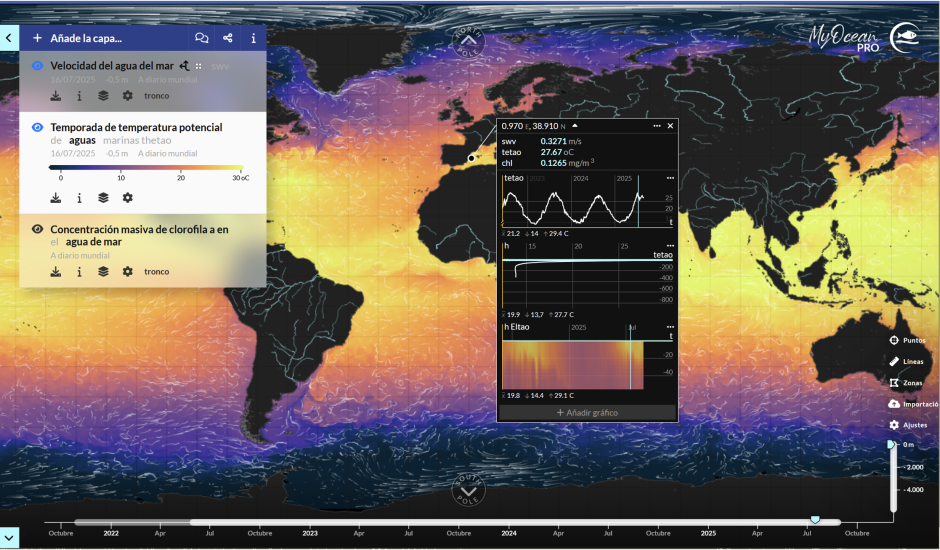Collapse the layers panel with left chevron

coord(8,38)
